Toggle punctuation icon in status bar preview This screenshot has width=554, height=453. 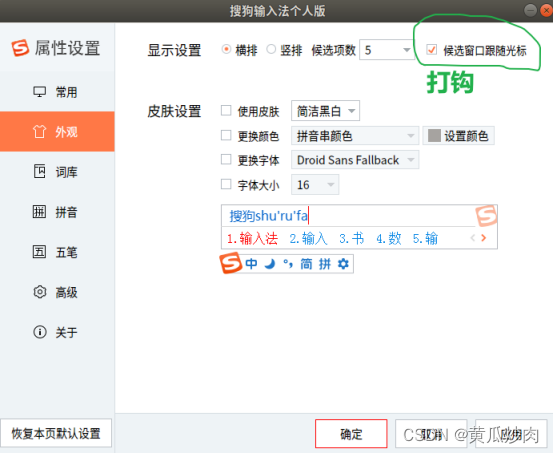pyautogui.click(x=288, y=264)
